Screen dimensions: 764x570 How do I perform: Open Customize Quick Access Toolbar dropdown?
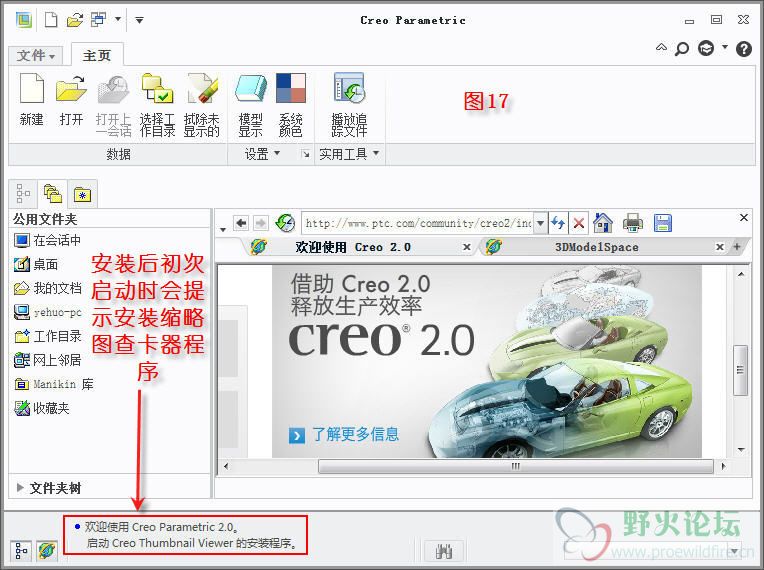(139, 20)
